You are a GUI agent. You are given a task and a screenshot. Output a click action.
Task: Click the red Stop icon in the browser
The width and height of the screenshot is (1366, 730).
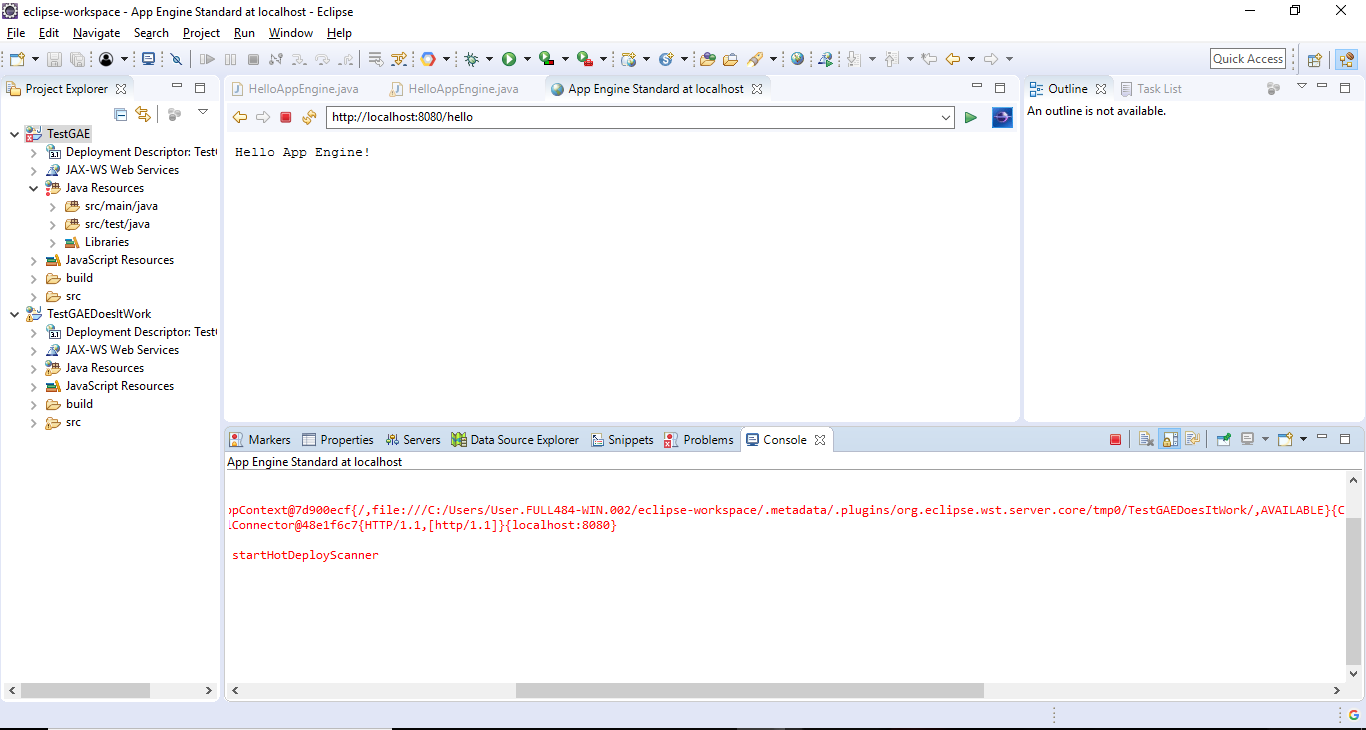pos(285,117)
